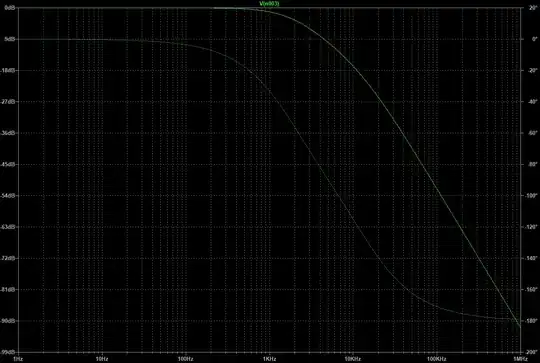This screenshot has width=540, height=363.
Task: Select the 100Hz frequency axis label
Action: 185,359
